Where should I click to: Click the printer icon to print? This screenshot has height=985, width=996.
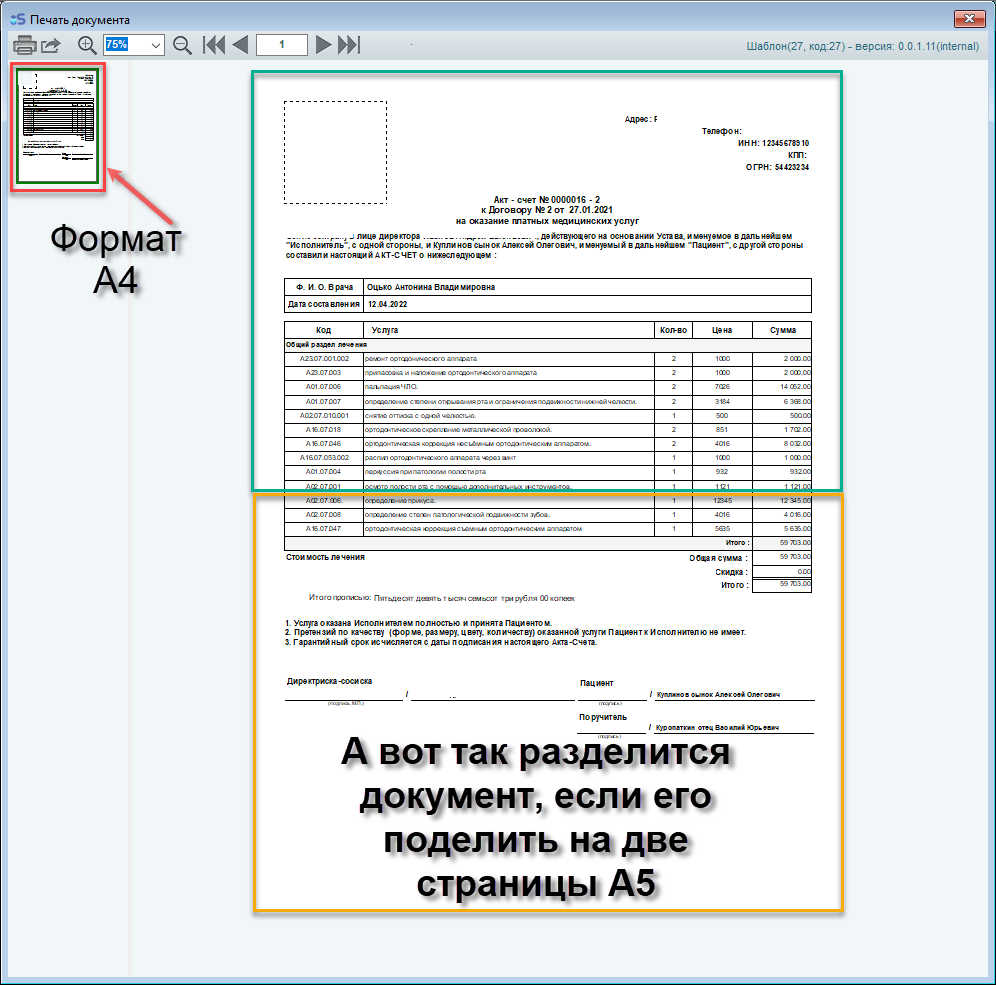24,45
